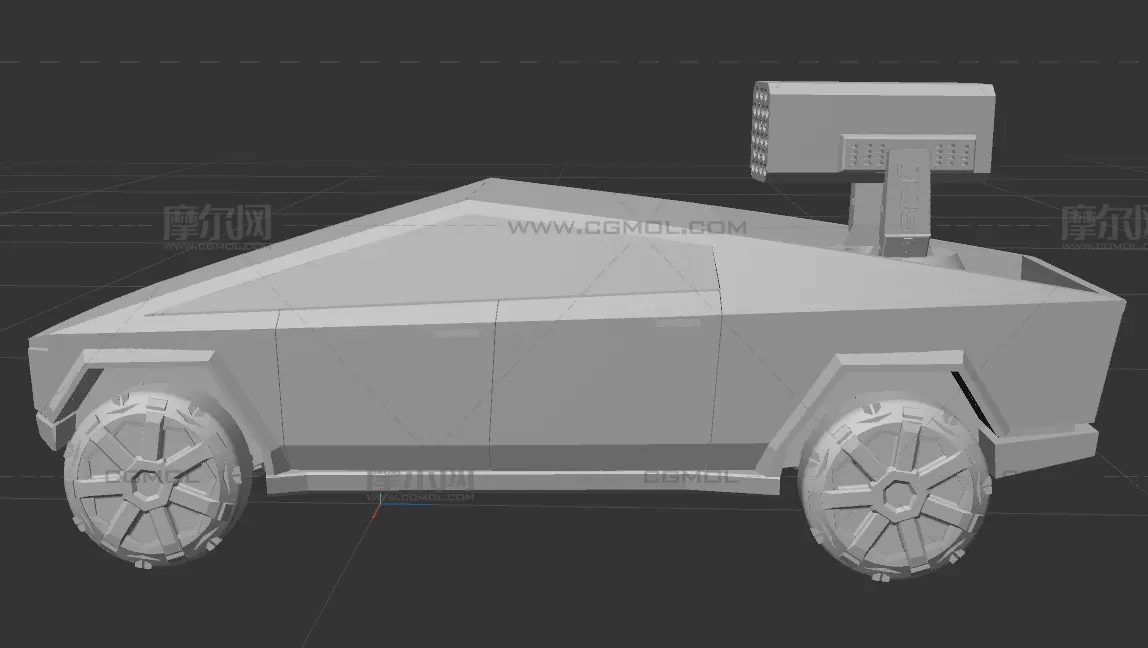Click the rear wheel arch fender
The height and width of the screenshot is (648, 1148).
[x=890, y=365]
